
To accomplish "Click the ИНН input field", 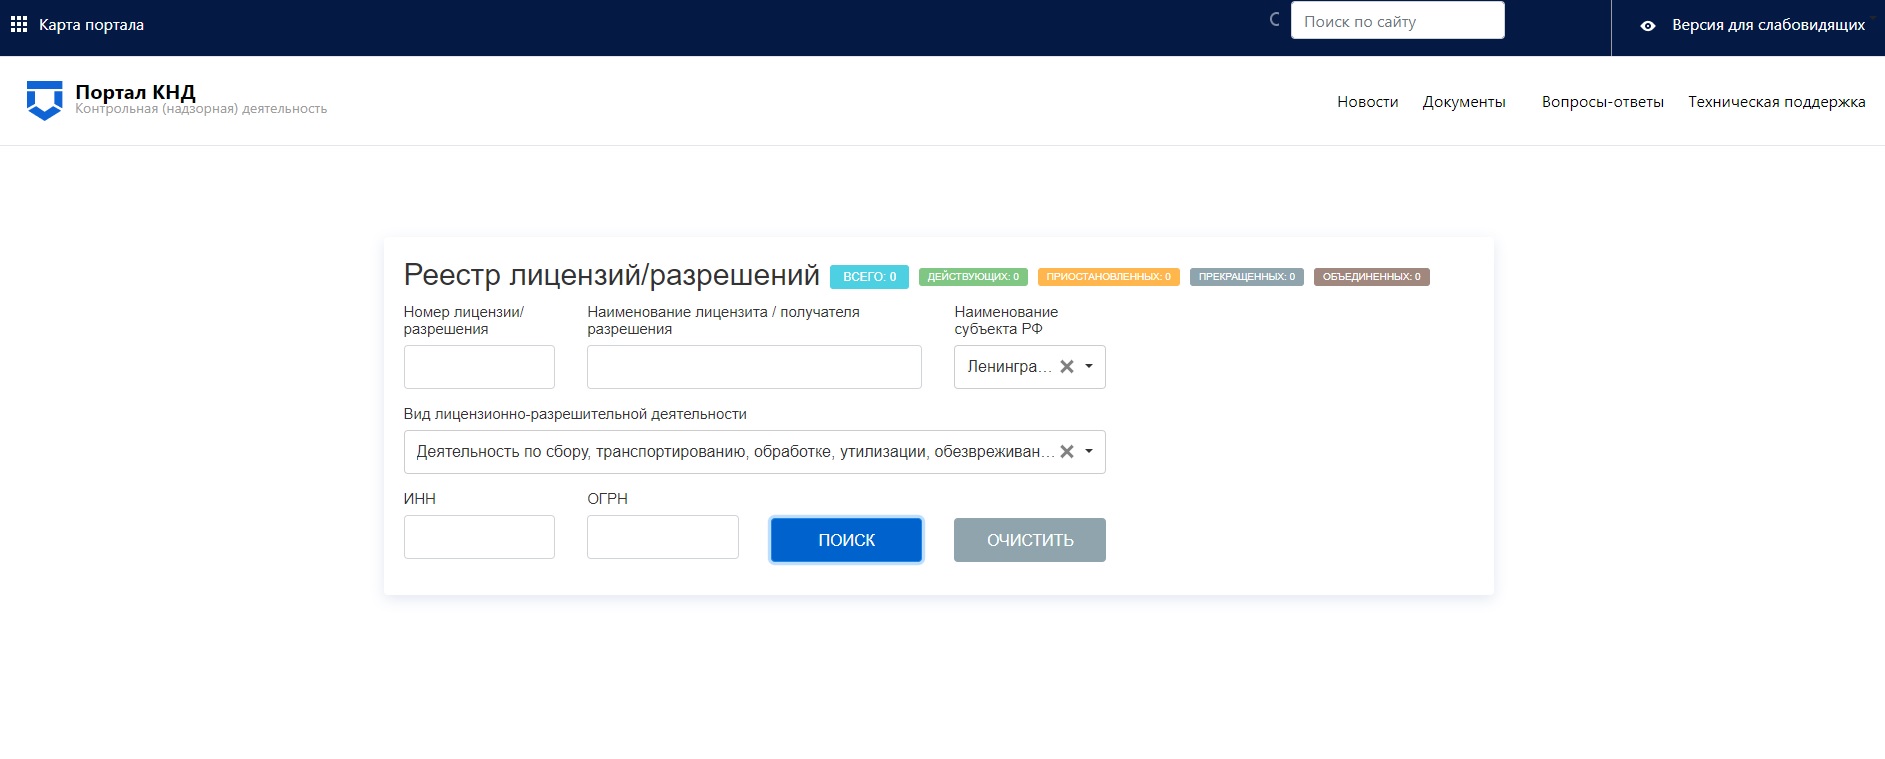I will 479,537.
